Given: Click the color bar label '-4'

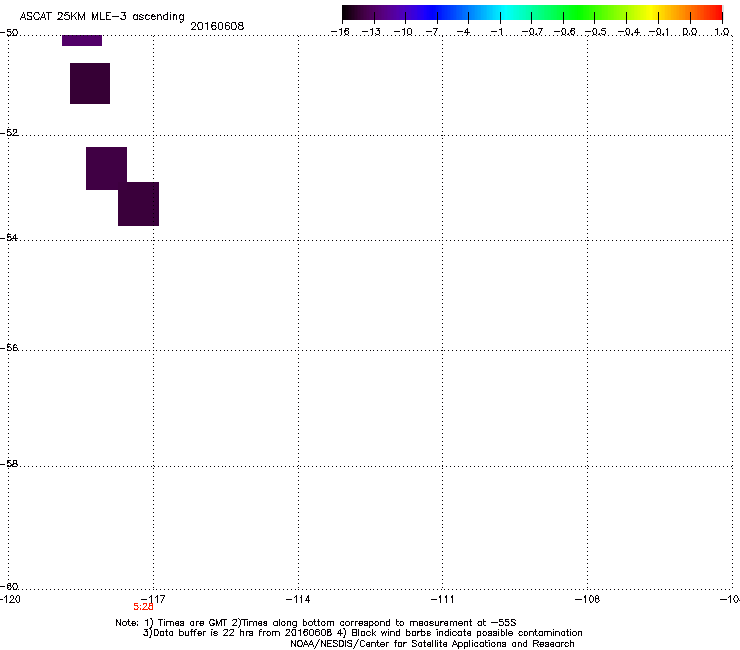Looking at the screenshot, I should point(464,32).
